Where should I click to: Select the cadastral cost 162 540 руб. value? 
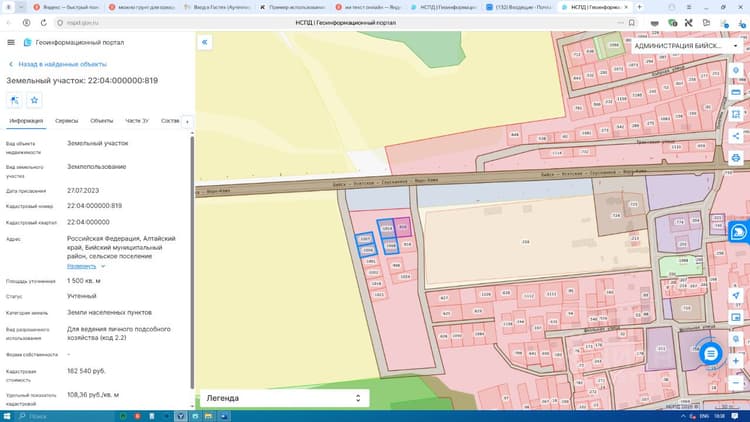(x=86, y=371)
